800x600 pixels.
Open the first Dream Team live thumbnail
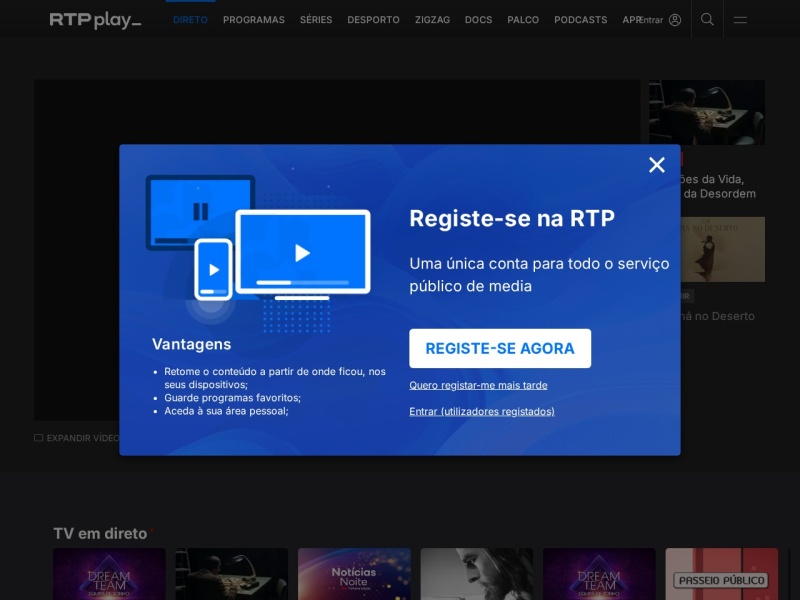(x=109, y=574)
